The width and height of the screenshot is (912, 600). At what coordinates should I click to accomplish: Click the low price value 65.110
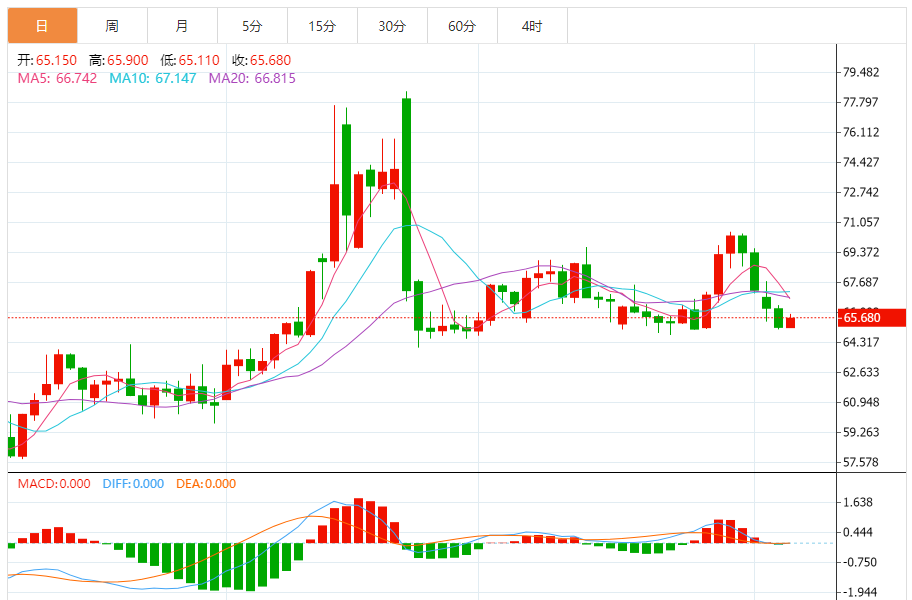[199, 60]
